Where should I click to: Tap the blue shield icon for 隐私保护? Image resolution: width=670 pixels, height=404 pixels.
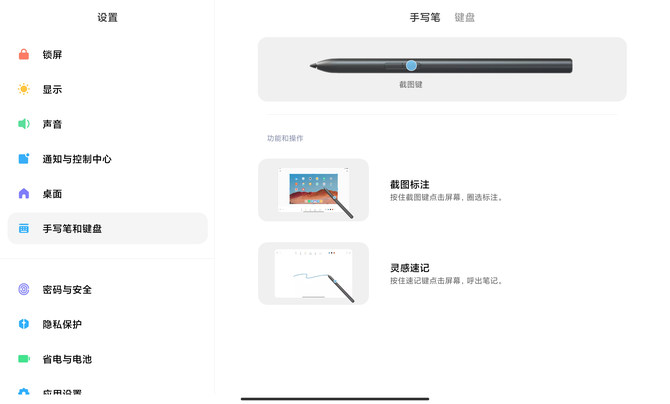coord(24,324)
